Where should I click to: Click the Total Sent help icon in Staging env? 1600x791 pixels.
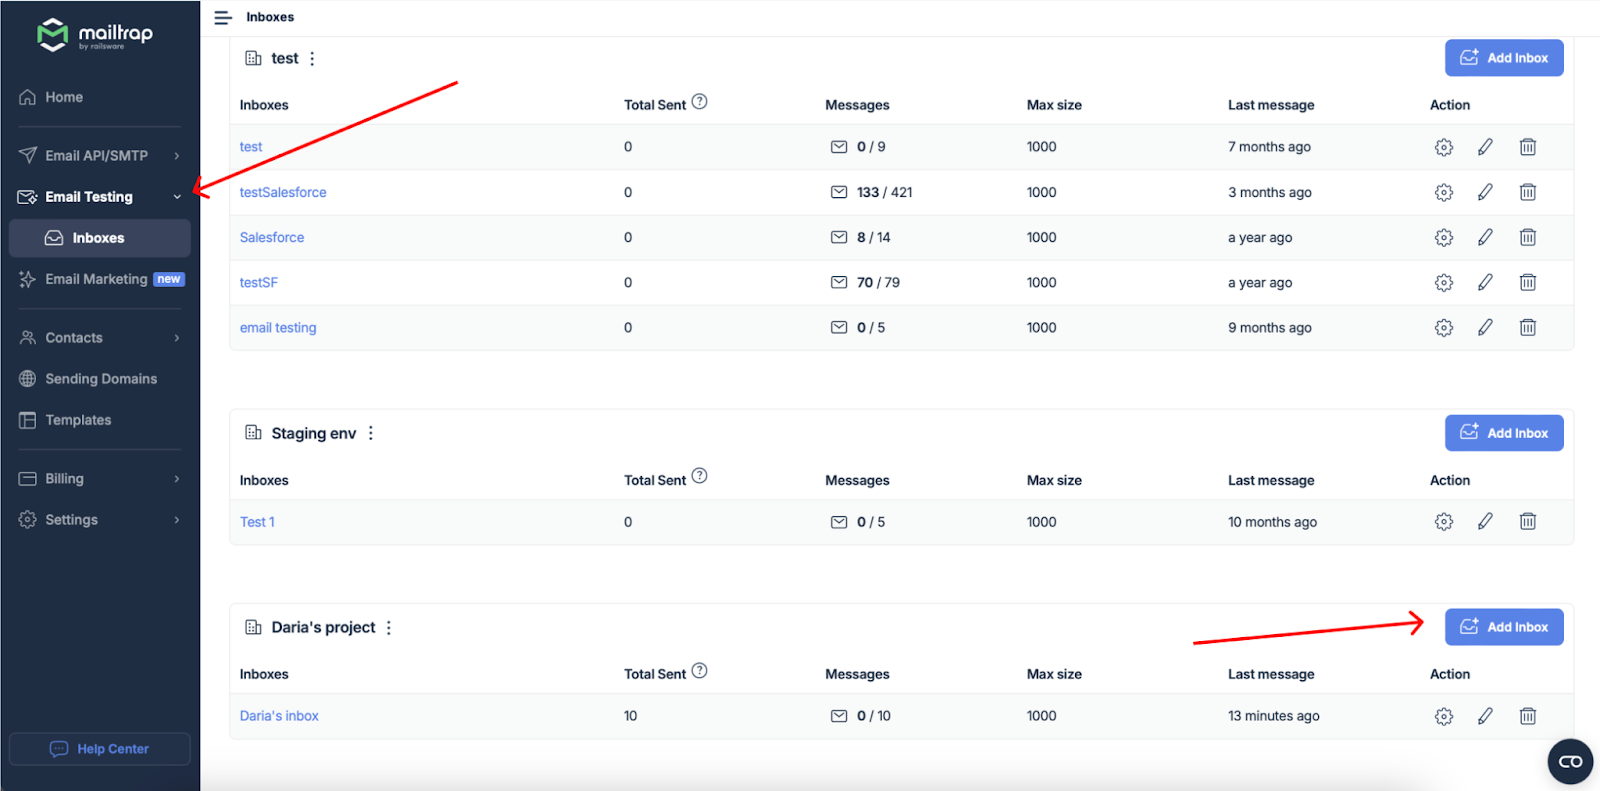(x=700, y=476)
